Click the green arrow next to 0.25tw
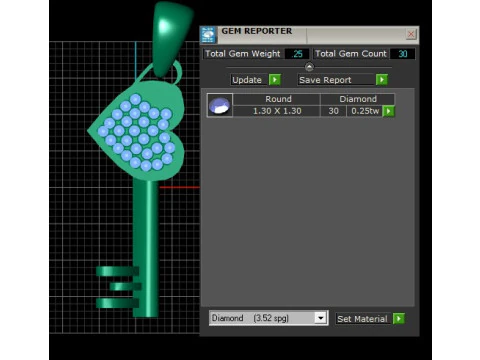The width and height of the screenshot is (480, 360). pyautogui.click(x=388, y=111)
